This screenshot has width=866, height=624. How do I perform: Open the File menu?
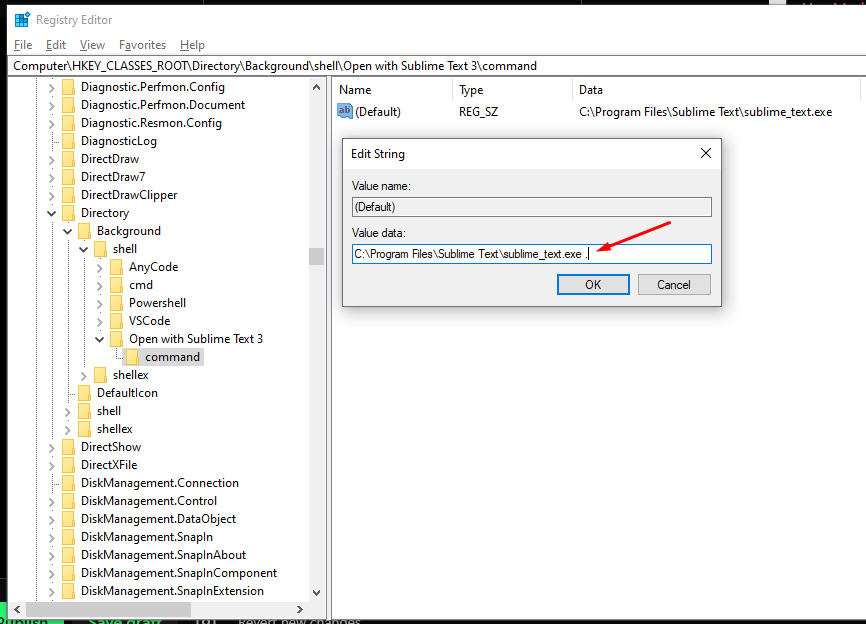23,45
